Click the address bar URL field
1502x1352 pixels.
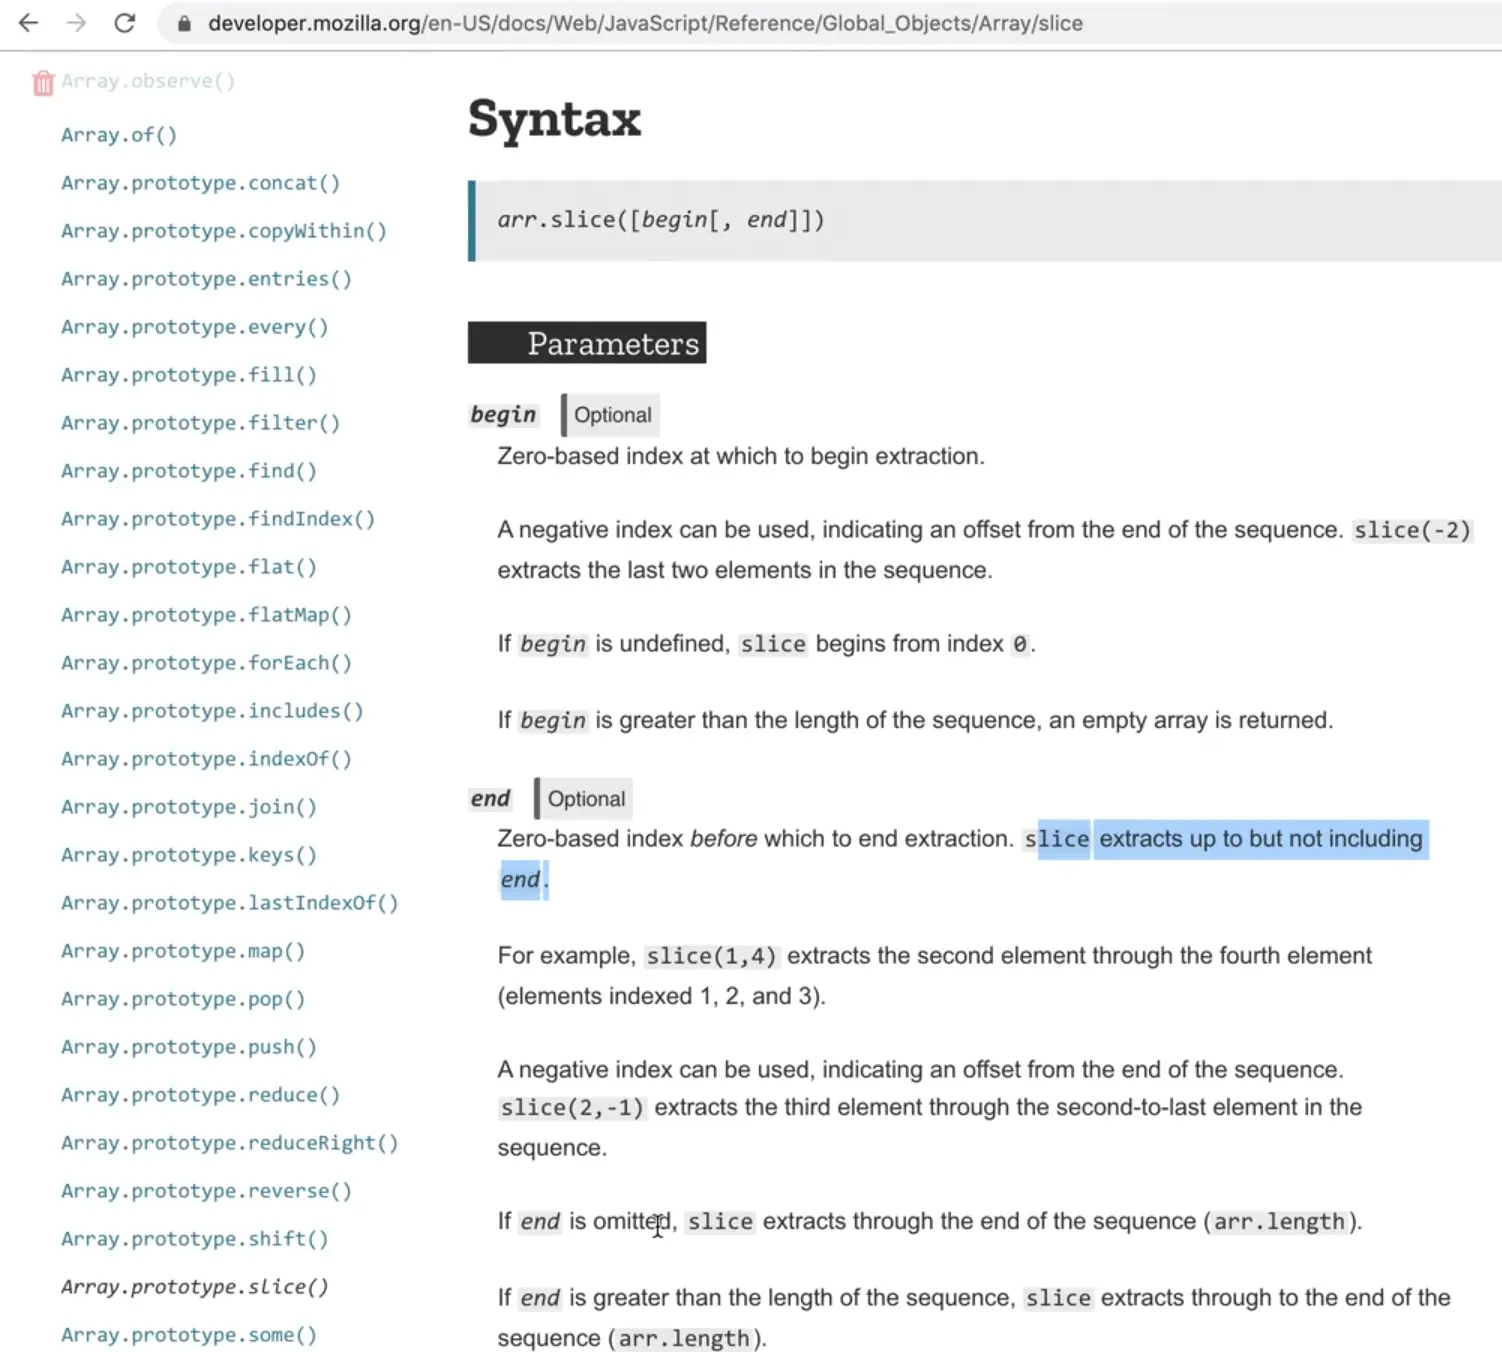pos(645,24)
